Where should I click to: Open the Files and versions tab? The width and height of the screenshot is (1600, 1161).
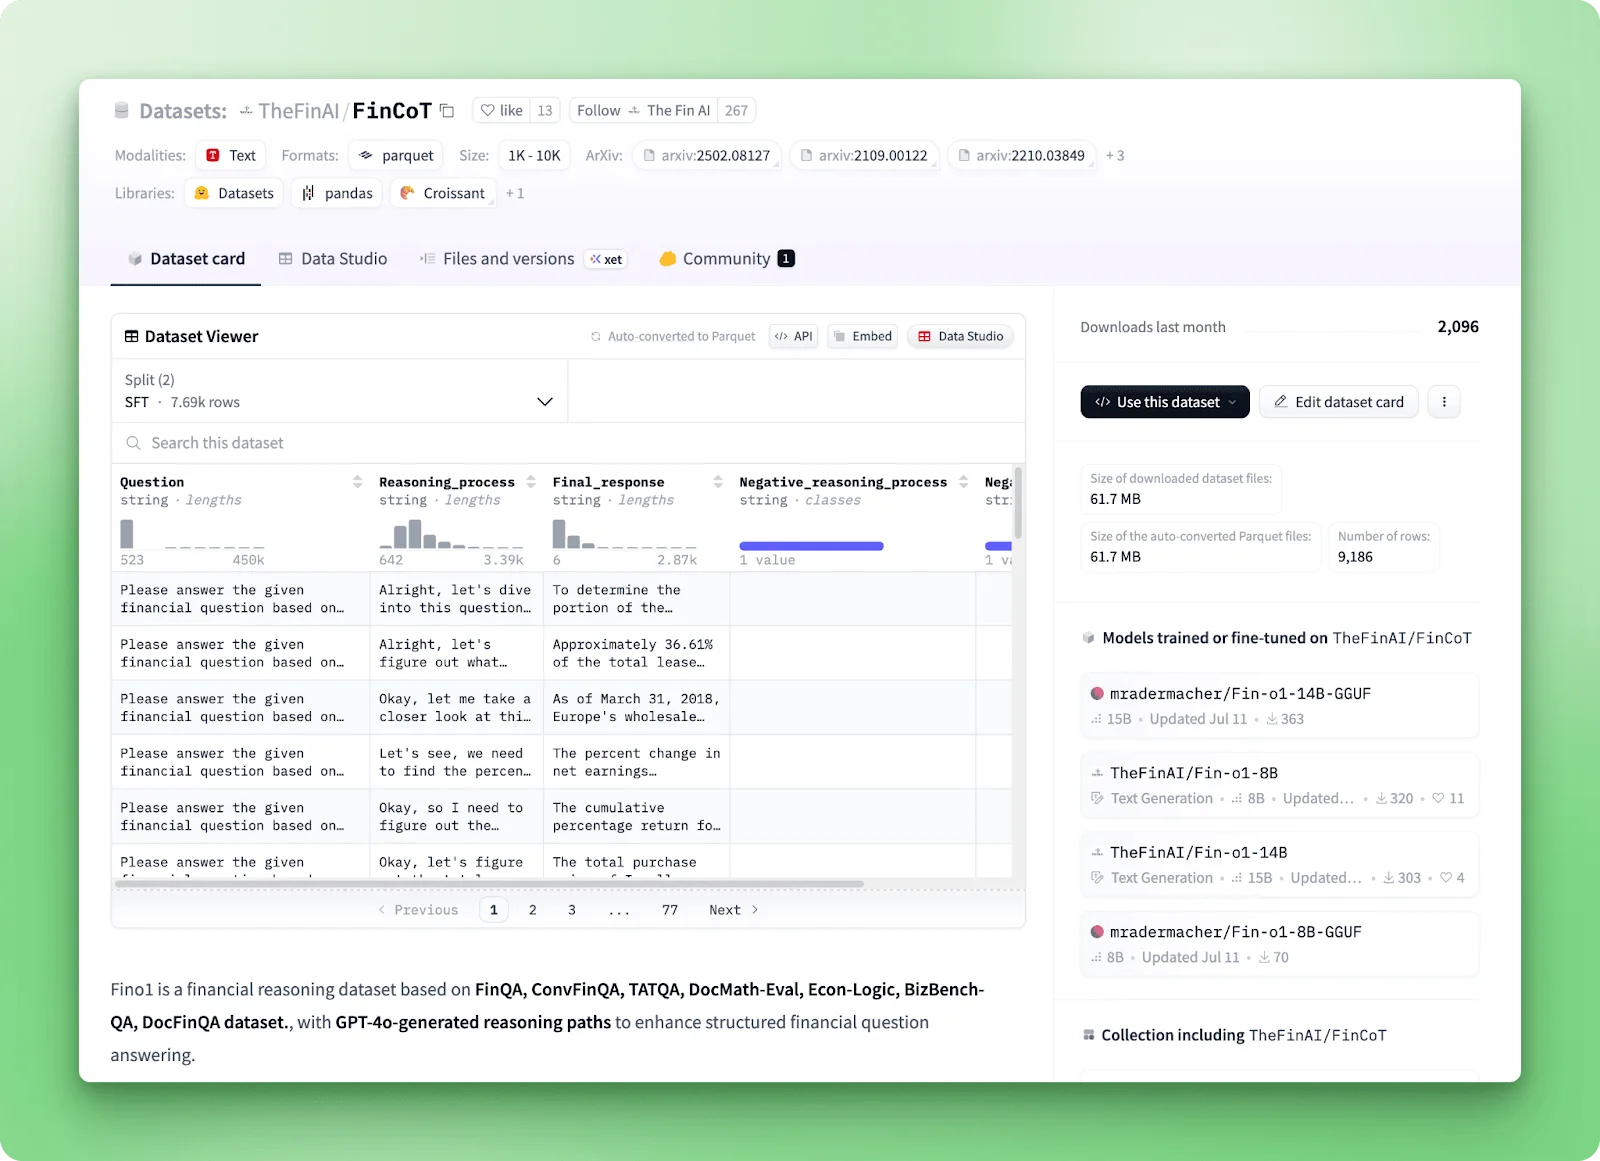522,259
